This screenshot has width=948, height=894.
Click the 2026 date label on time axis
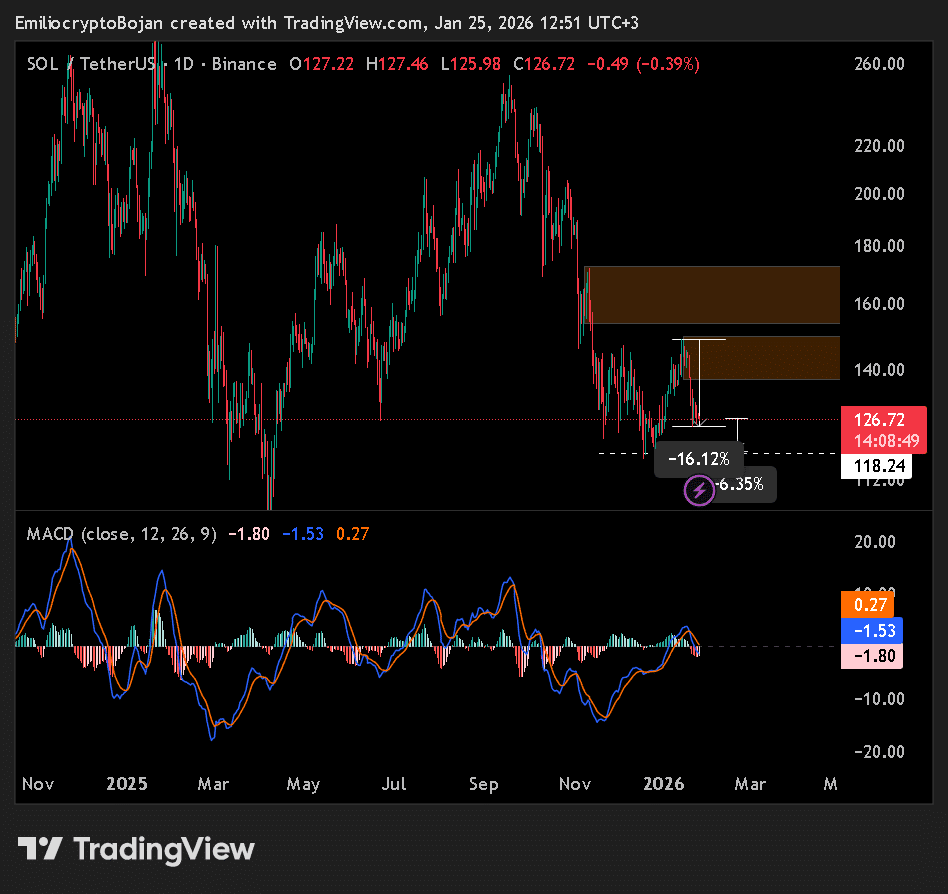(663, 784)
